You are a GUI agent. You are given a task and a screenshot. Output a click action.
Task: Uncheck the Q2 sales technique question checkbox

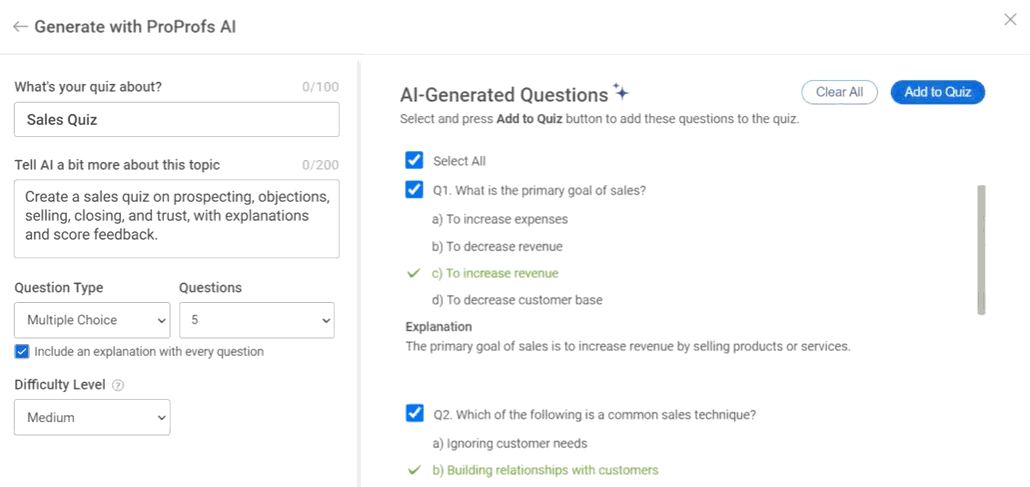(414, 414)
